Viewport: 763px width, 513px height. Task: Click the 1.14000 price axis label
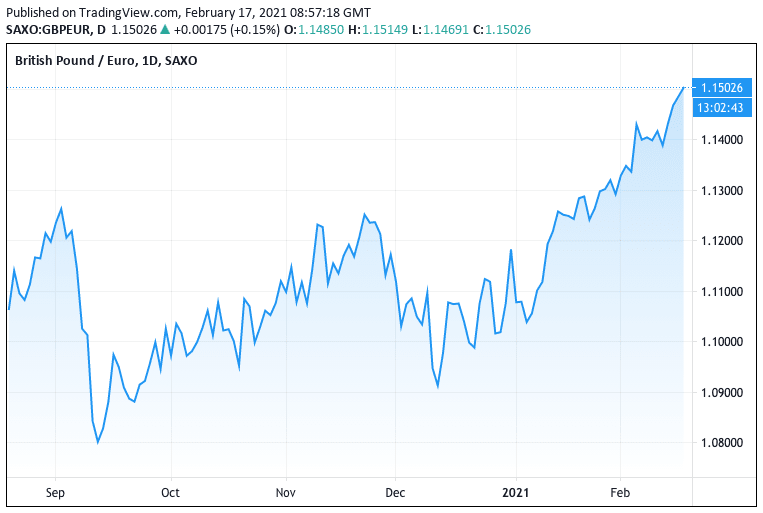pos(720,140)
